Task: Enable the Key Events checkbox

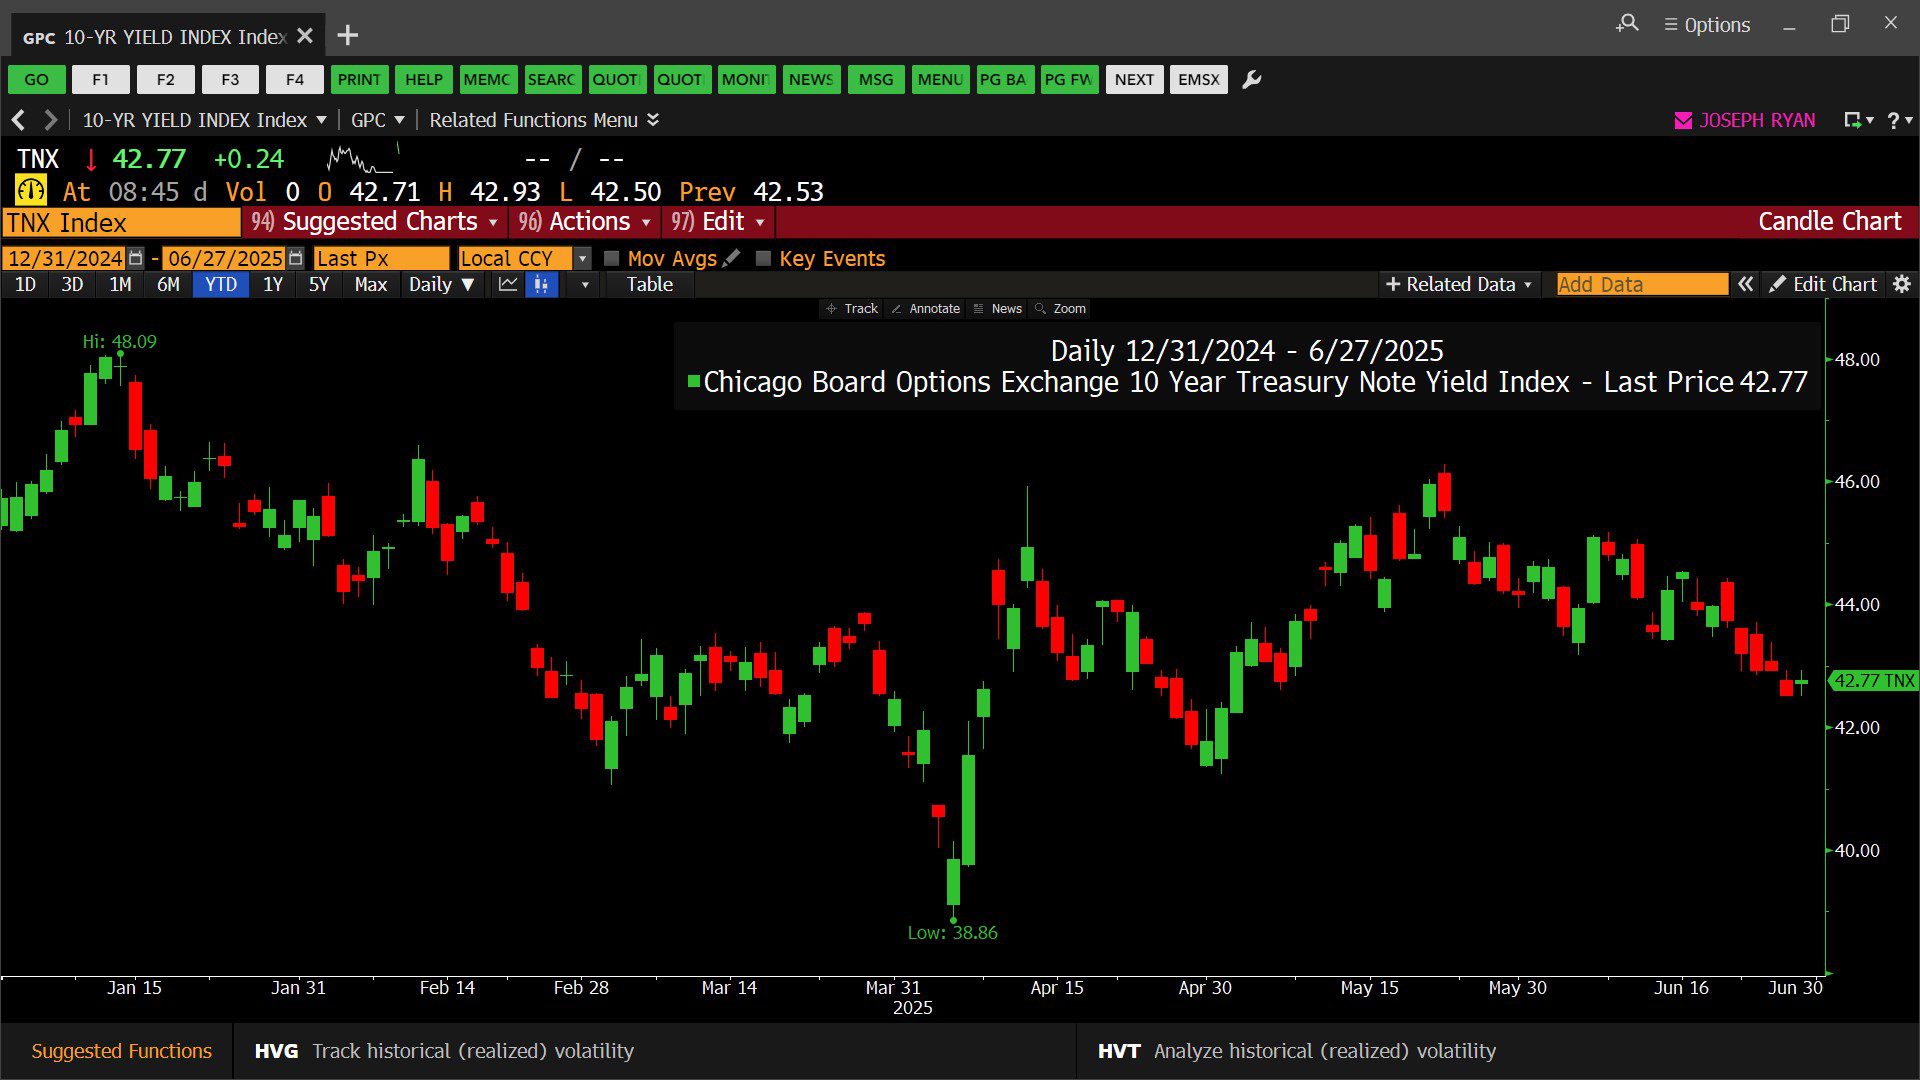Action: (763, 259)
